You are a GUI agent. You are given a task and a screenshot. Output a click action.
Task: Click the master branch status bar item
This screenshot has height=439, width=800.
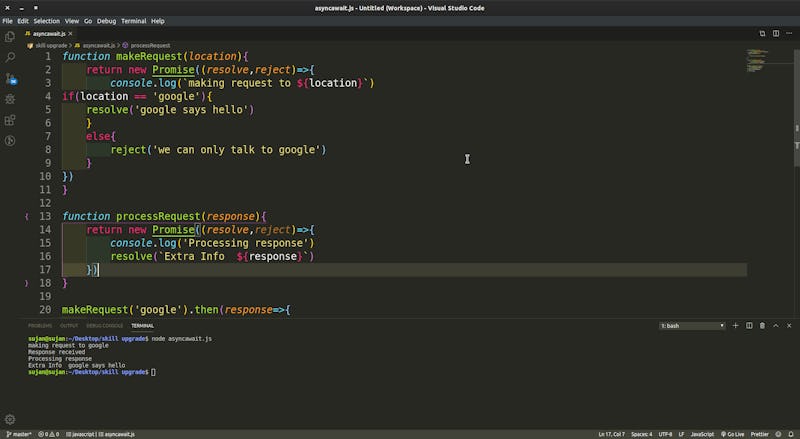click(20, 434)
